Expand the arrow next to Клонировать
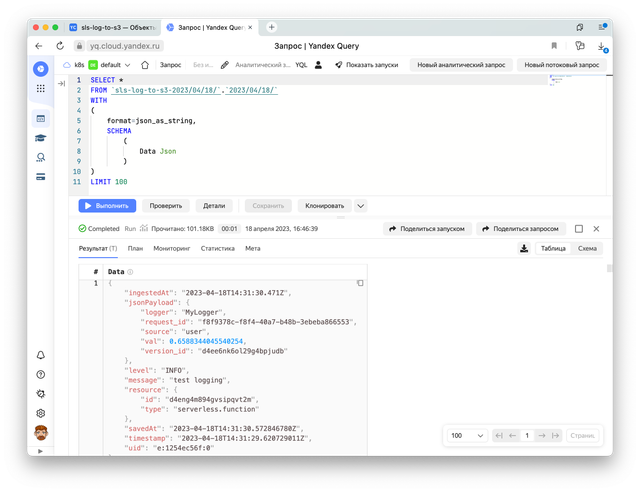Screen dimensions: 640x492 [361, 205]
